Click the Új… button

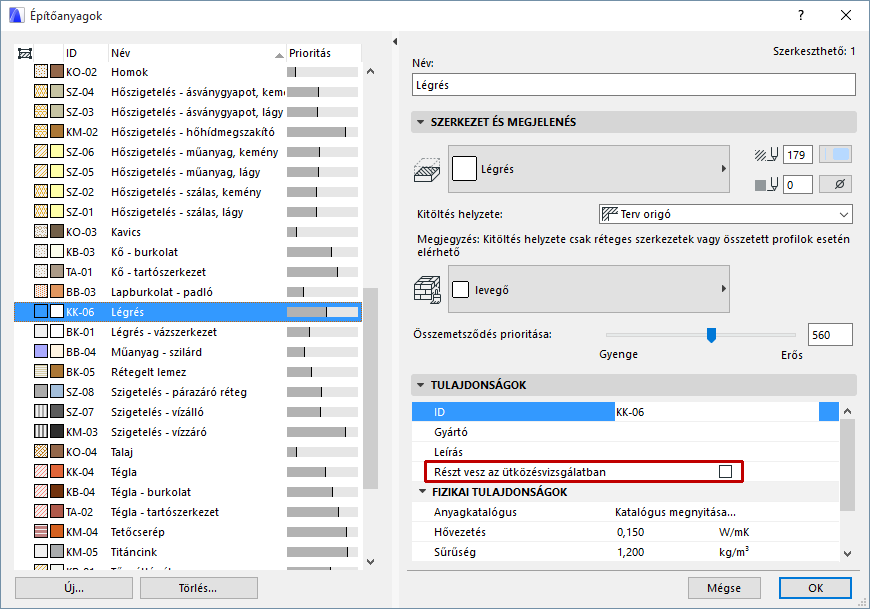pyautogui.click(x=72, y=588)
